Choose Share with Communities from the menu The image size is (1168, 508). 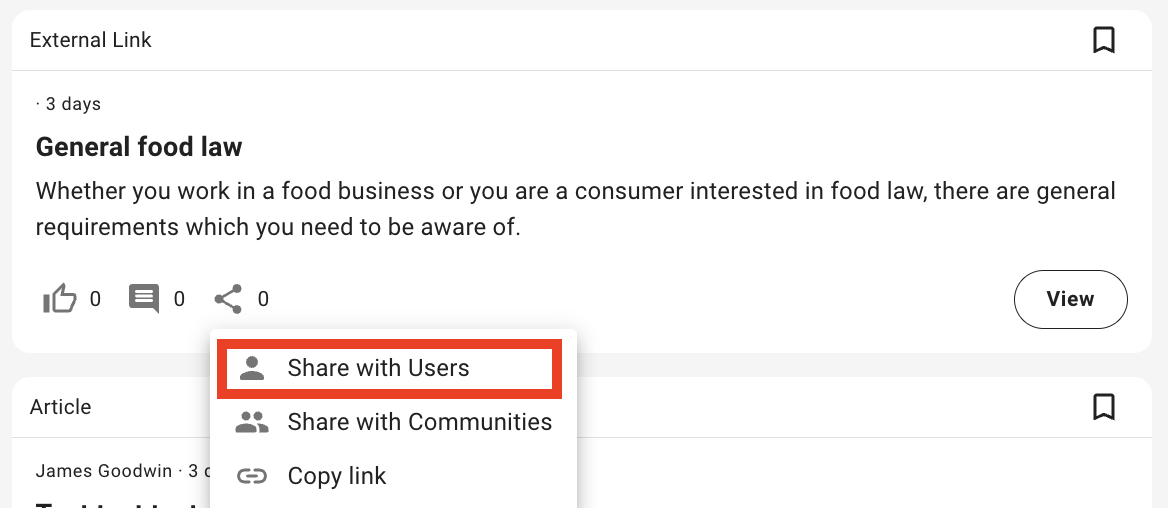point(419,422)
